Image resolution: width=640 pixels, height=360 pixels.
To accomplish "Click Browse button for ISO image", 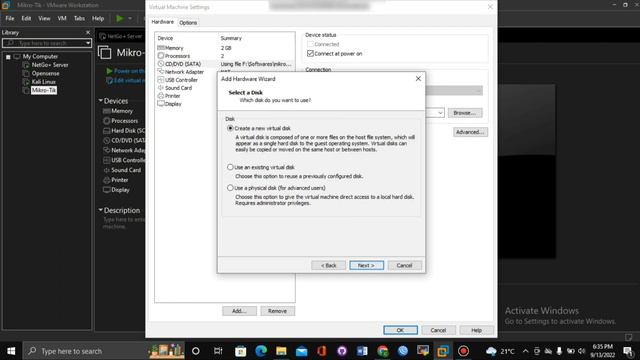I will [465, 113].
